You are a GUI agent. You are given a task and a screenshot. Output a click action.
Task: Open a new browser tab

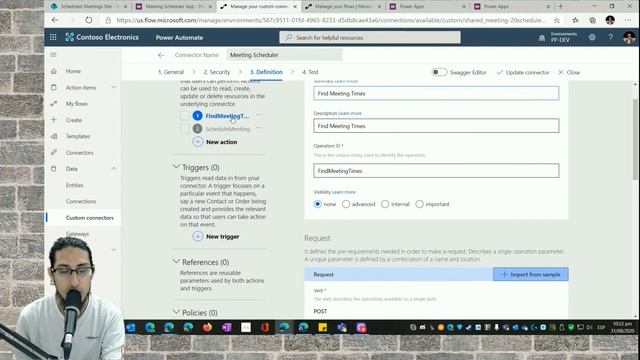click(560, 6)
